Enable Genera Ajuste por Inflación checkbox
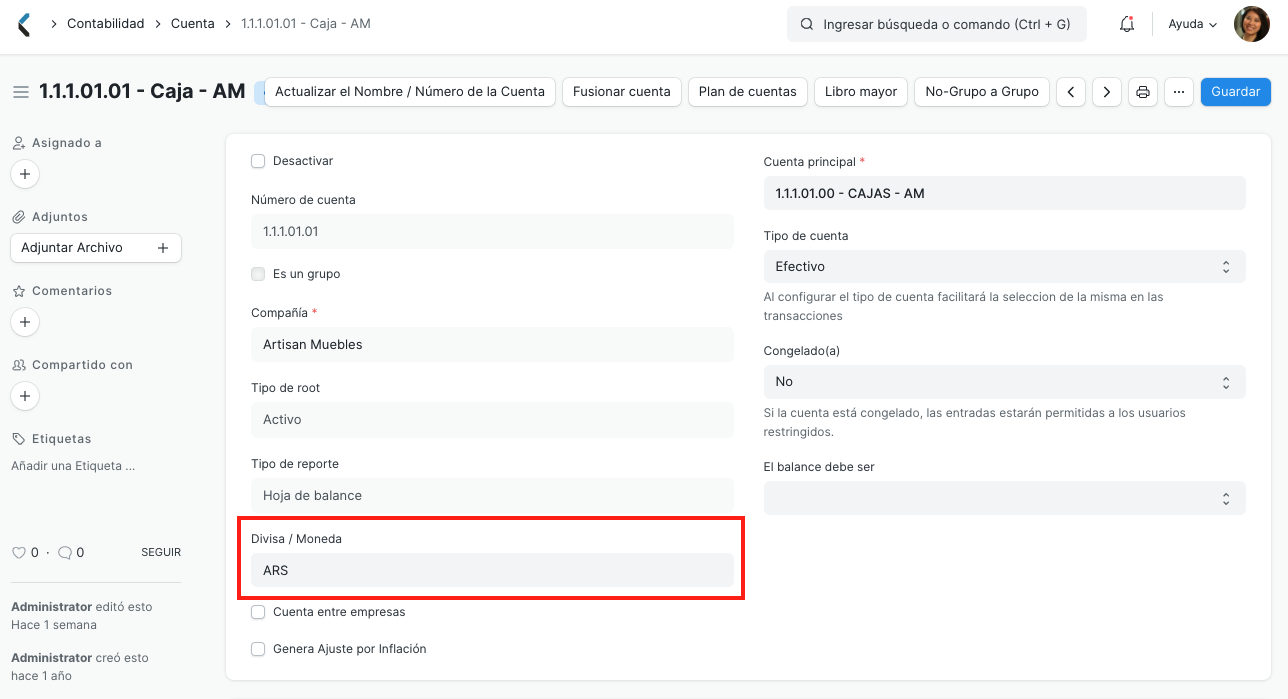1288x699 pixels. pyautogui.click(x=258, y=649)
